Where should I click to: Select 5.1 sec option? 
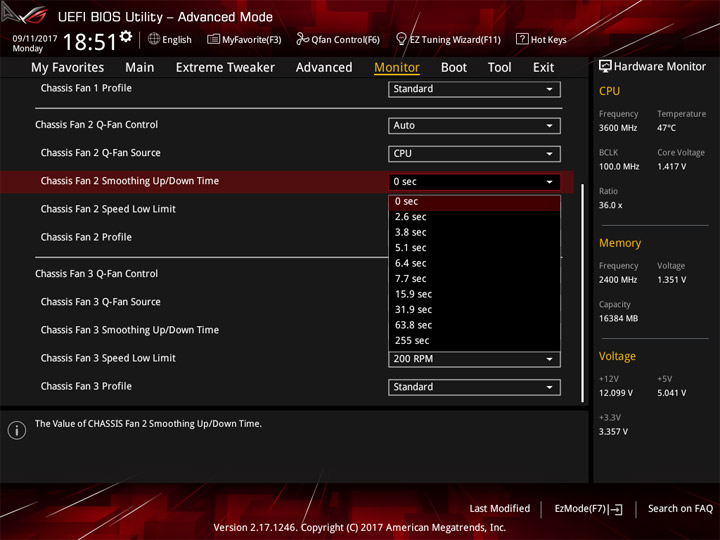[x=474, y=248]
